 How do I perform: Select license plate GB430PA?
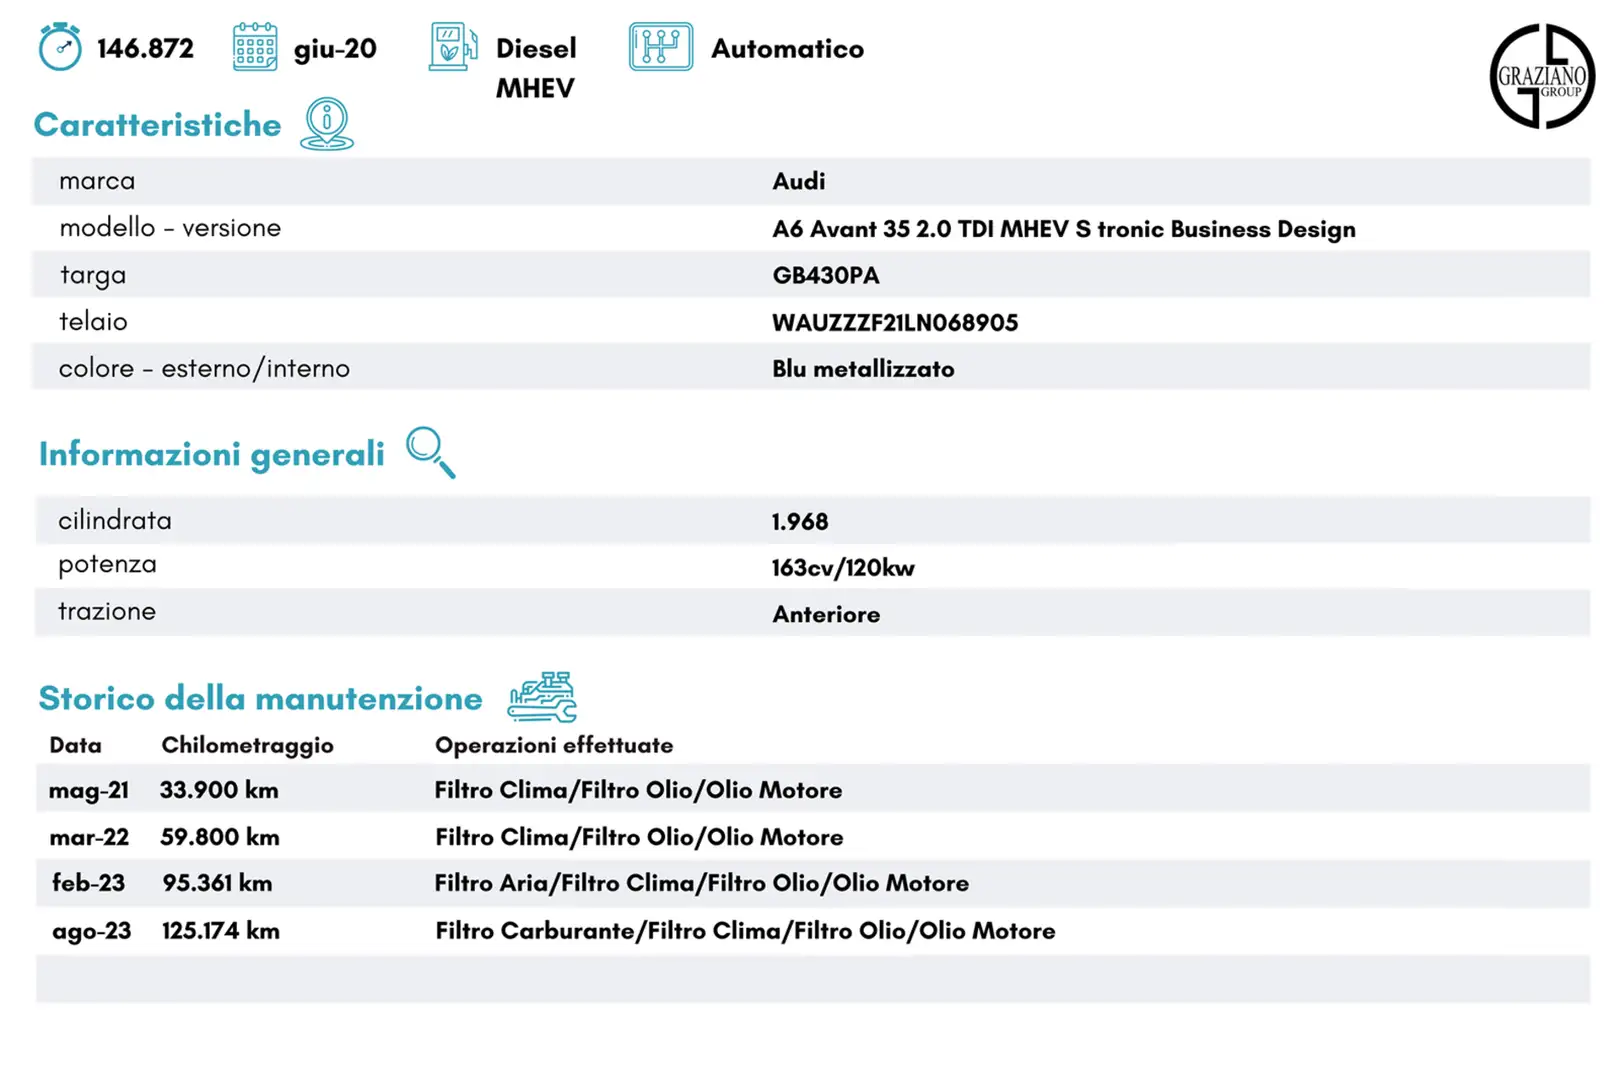tap(826, 275)
